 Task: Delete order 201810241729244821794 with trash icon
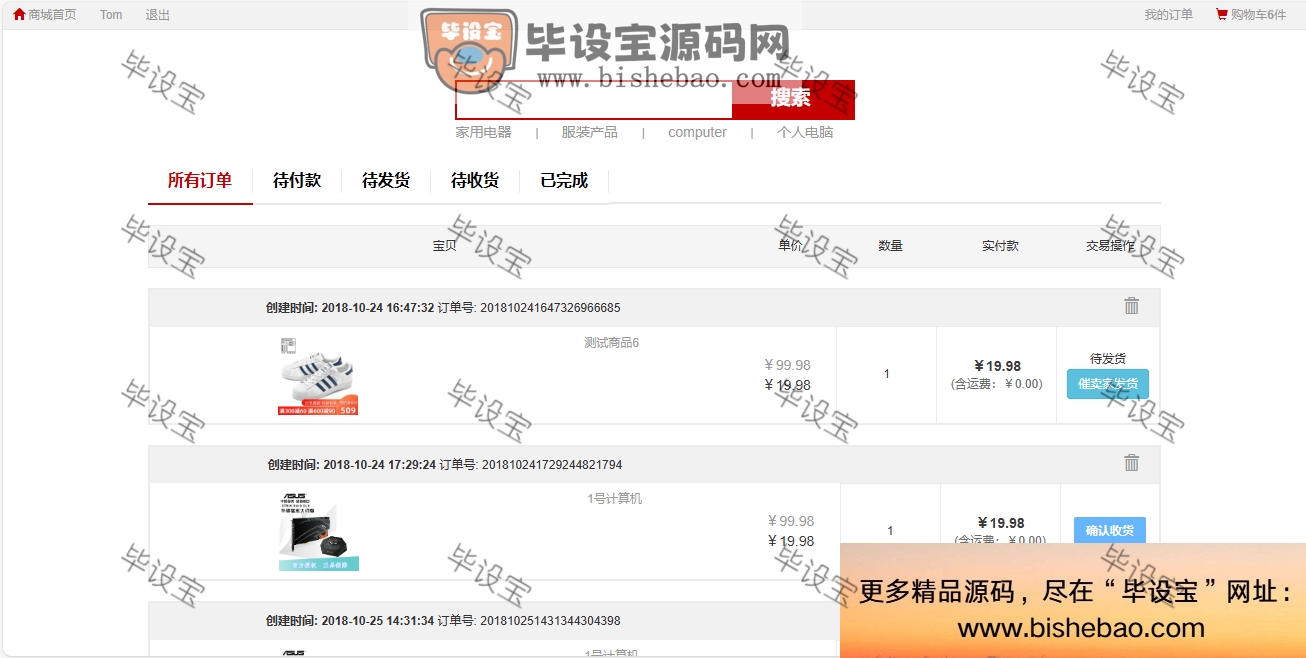click(x=1131, y=463)
